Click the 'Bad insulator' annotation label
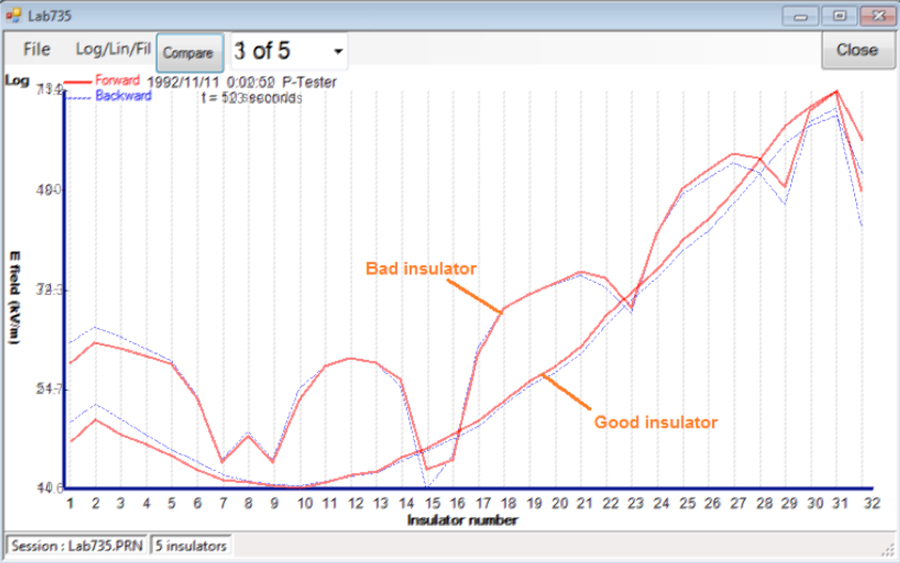 (x=420, y=269)
